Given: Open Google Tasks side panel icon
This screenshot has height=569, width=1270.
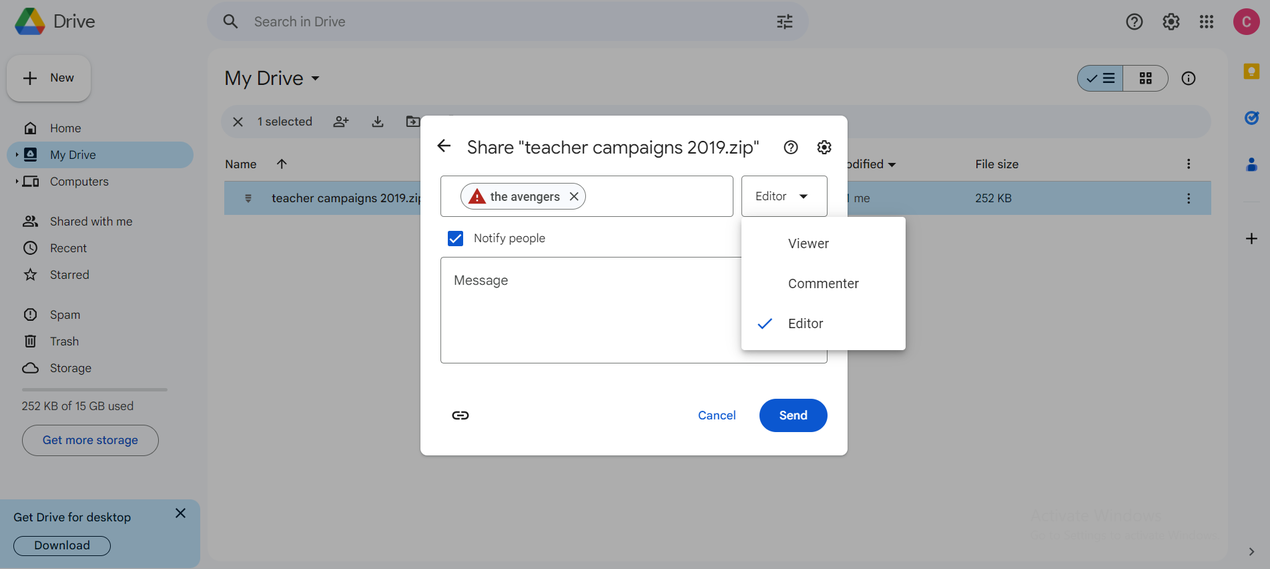Looking at the screenshot, I should click(1251, 118).
